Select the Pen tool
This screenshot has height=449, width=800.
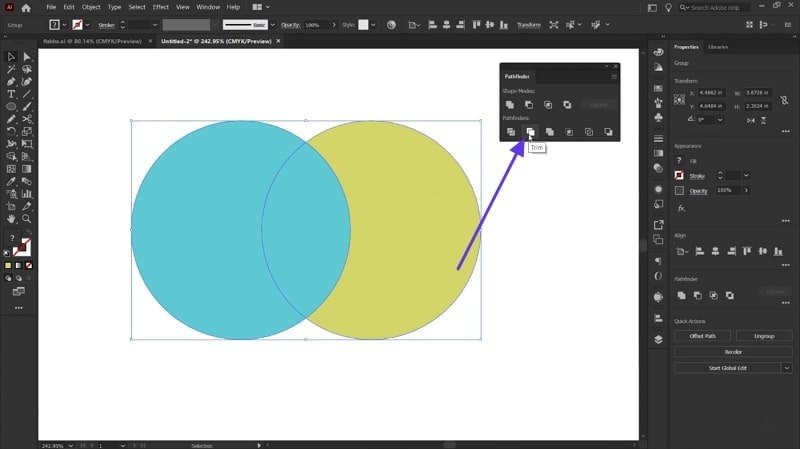[11, 82]
